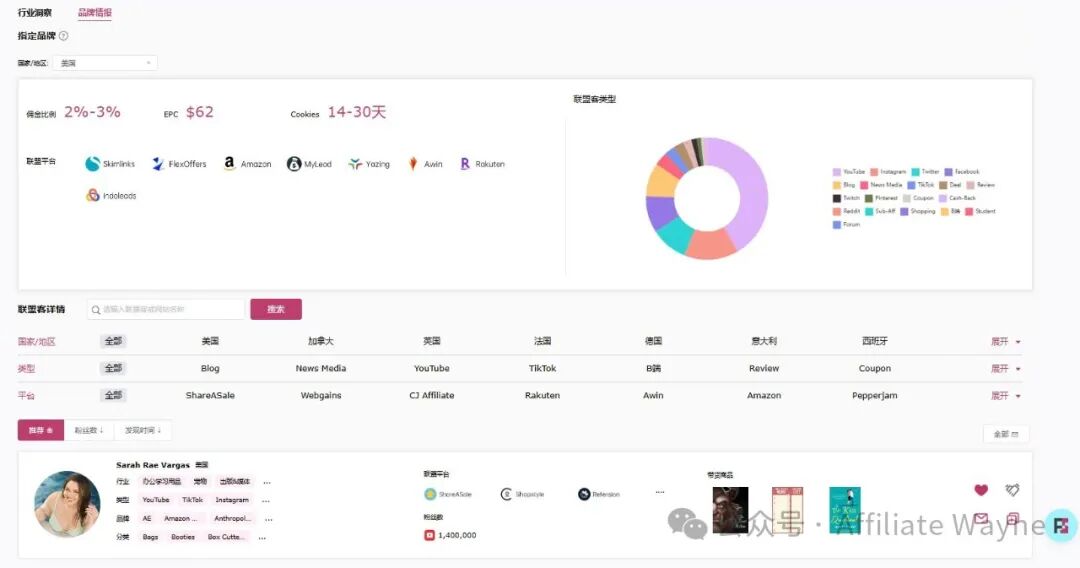This screenshot has height=568, width=1080.
Task: Toggle the Instagram series in the chart legend
Action: click(889, 171)
